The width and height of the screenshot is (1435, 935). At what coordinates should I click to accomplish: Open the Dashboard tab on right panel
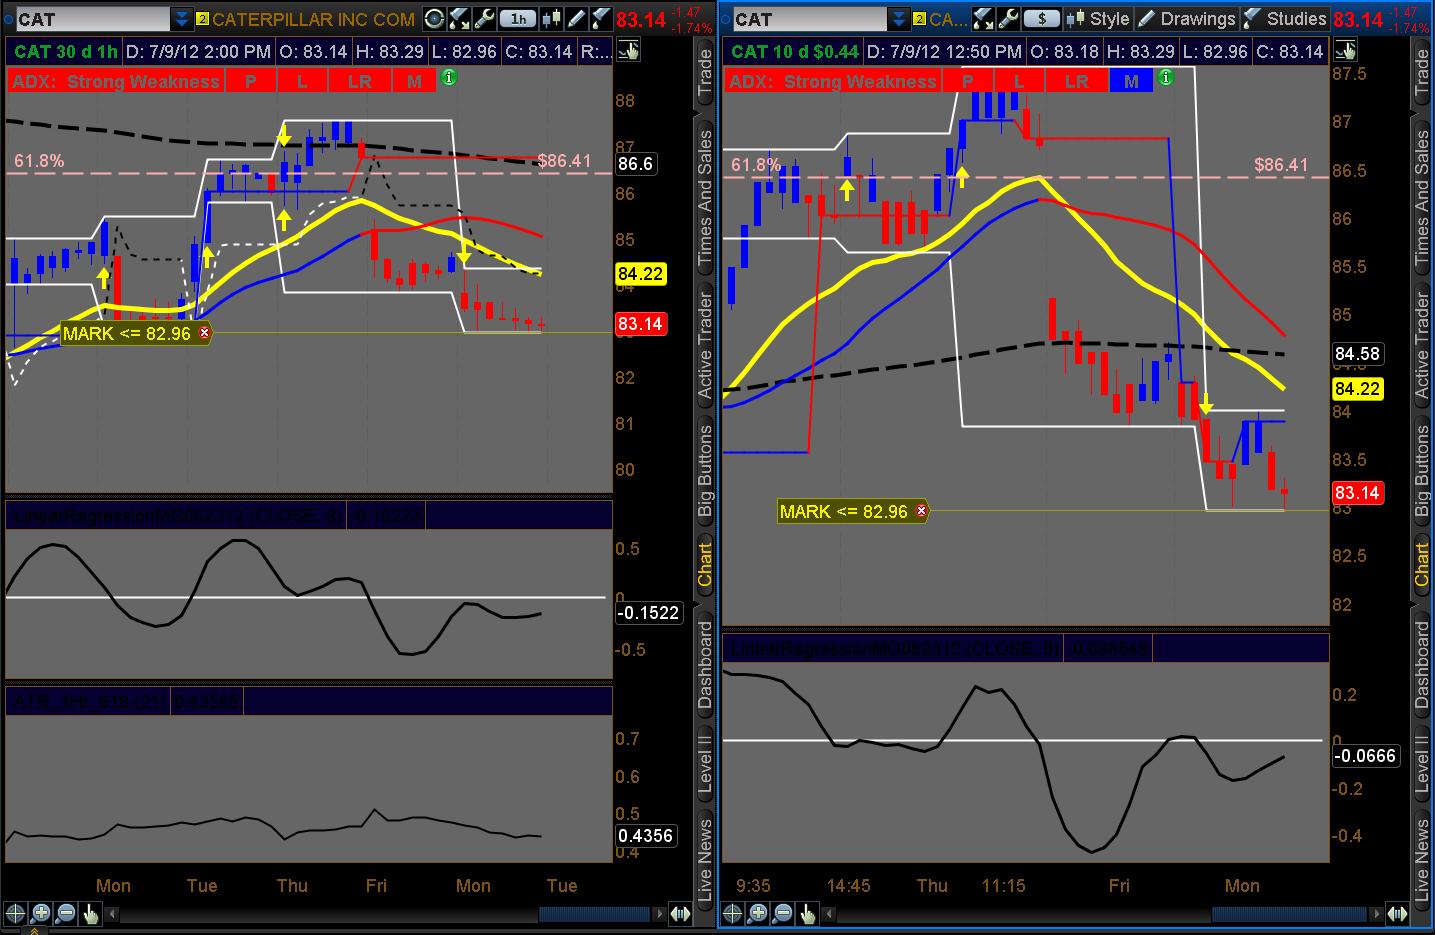coord(1422,665)
